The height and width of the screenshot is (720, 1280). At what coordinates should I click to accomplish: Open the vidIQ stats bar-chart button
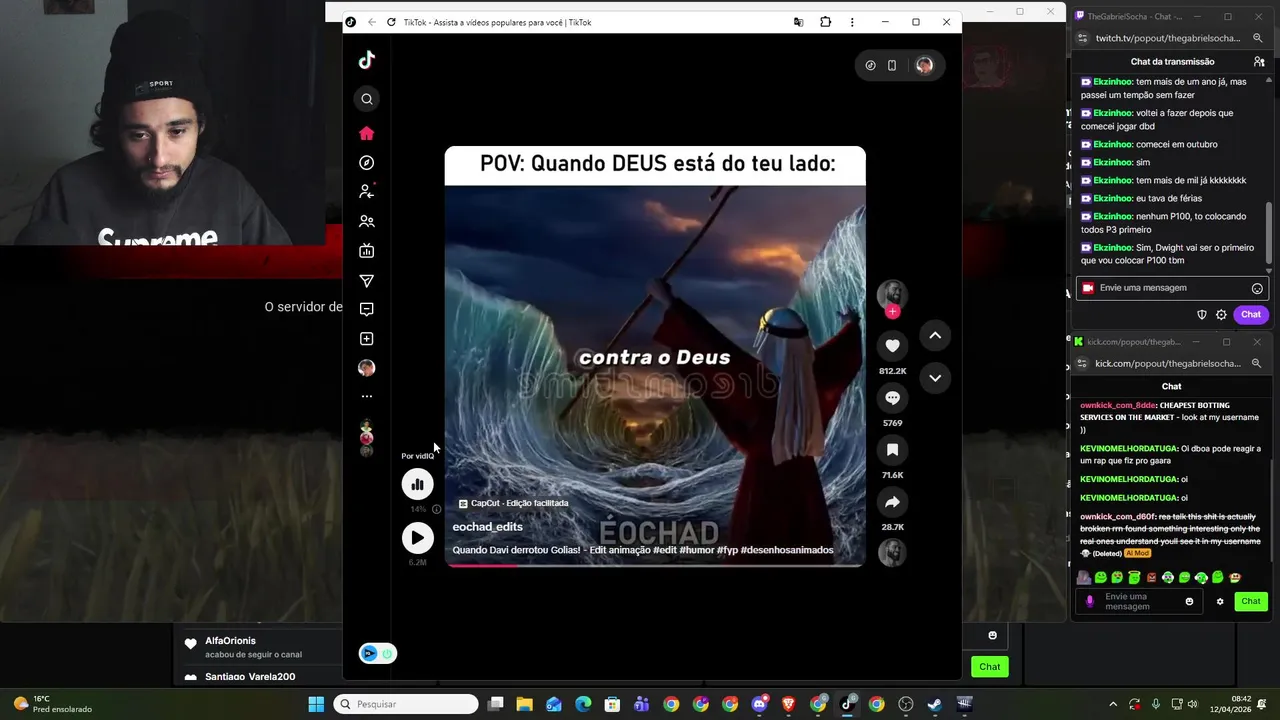coord(418,485)
